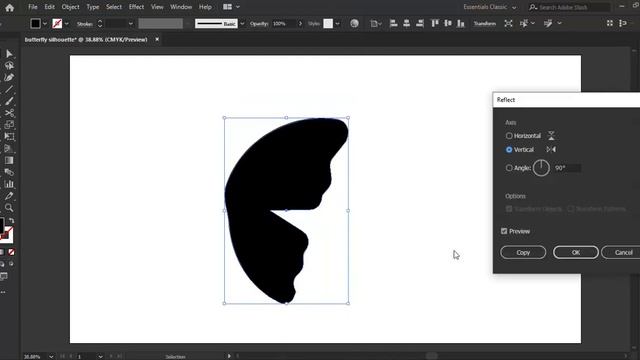Screen dimensions: 640x360
Task: Click the Opacity label link
Action: coord(259,24)
